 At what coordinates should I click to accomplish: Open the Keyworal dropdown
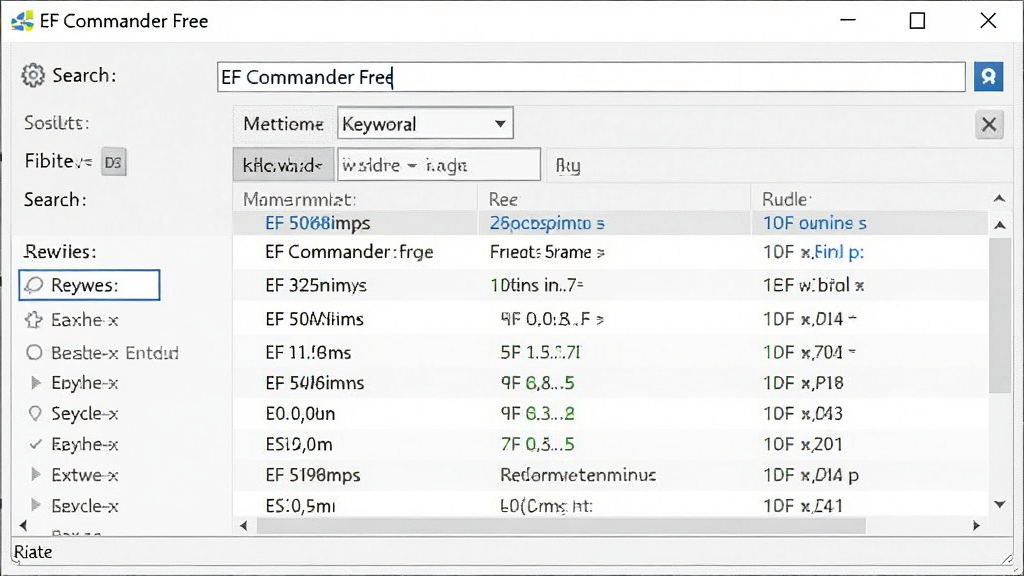(425, 123)
